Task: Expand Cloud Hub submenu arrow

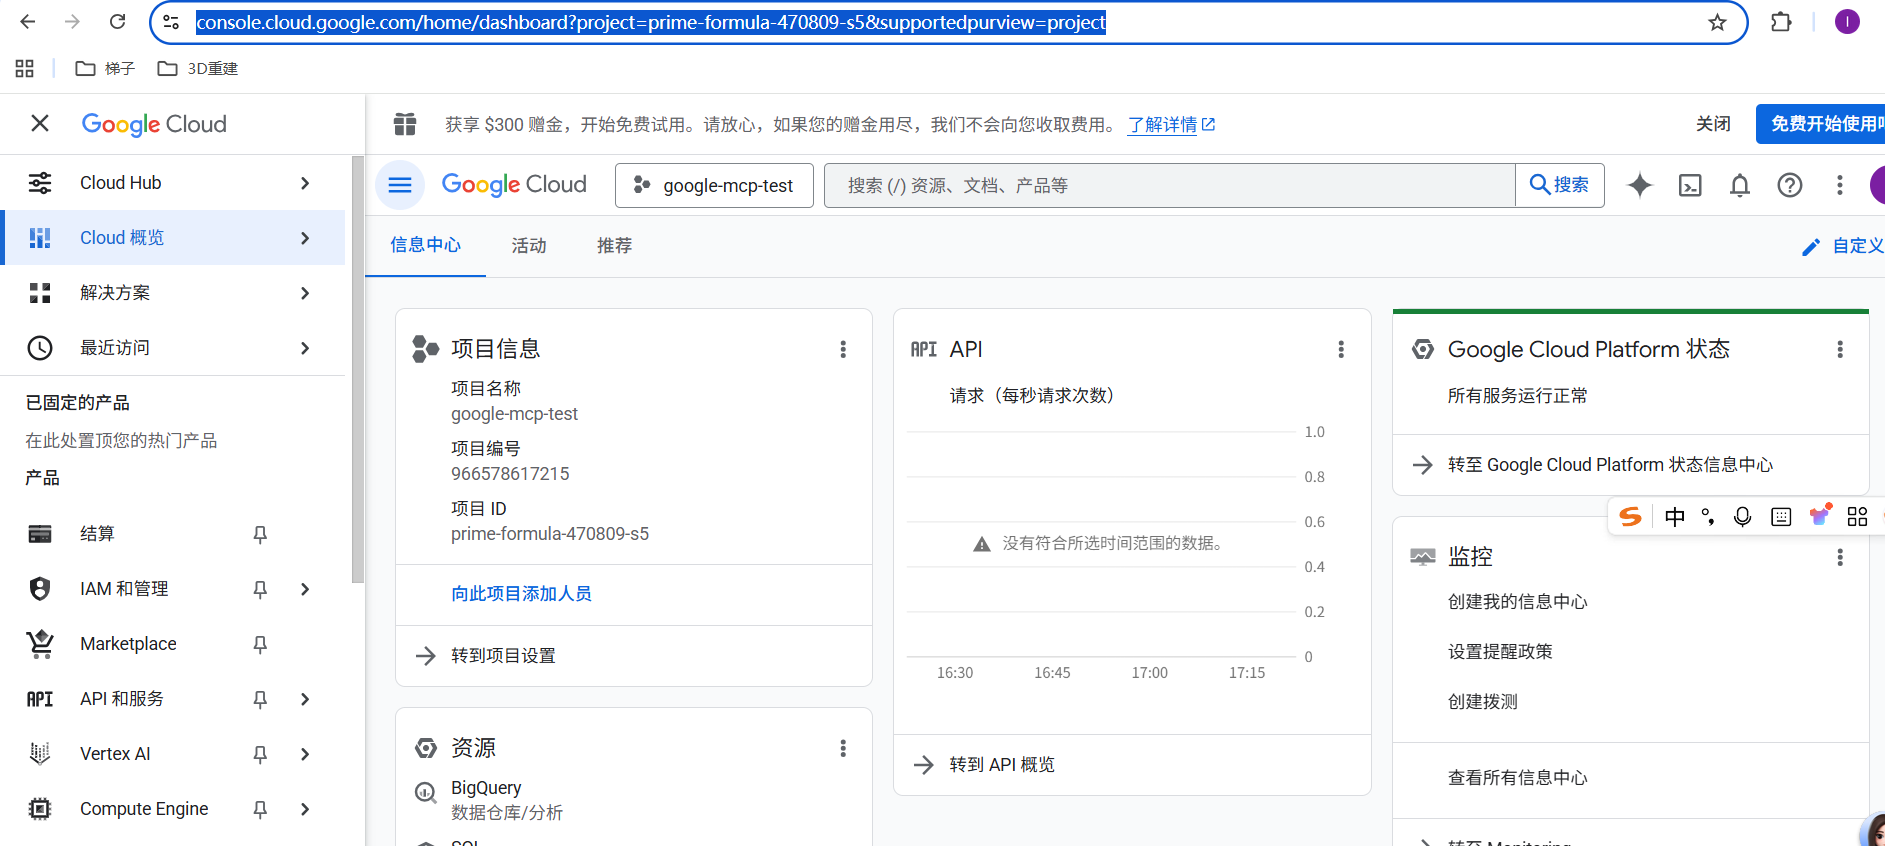Action: (305, 183)
